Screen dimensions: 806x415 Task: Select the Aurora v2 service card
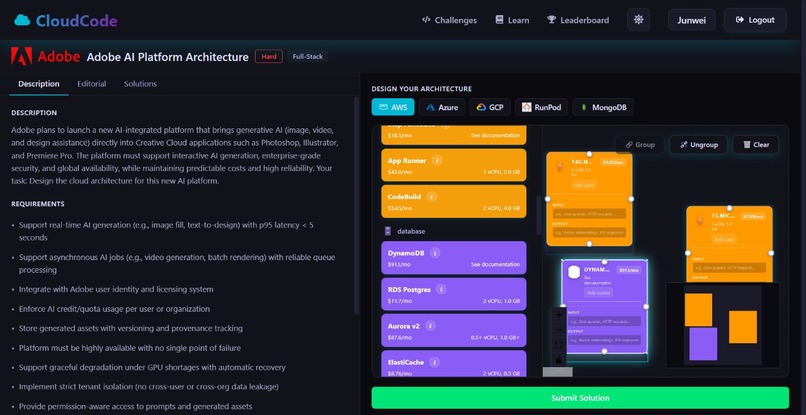pyautogui.click(x=453, y=330)
